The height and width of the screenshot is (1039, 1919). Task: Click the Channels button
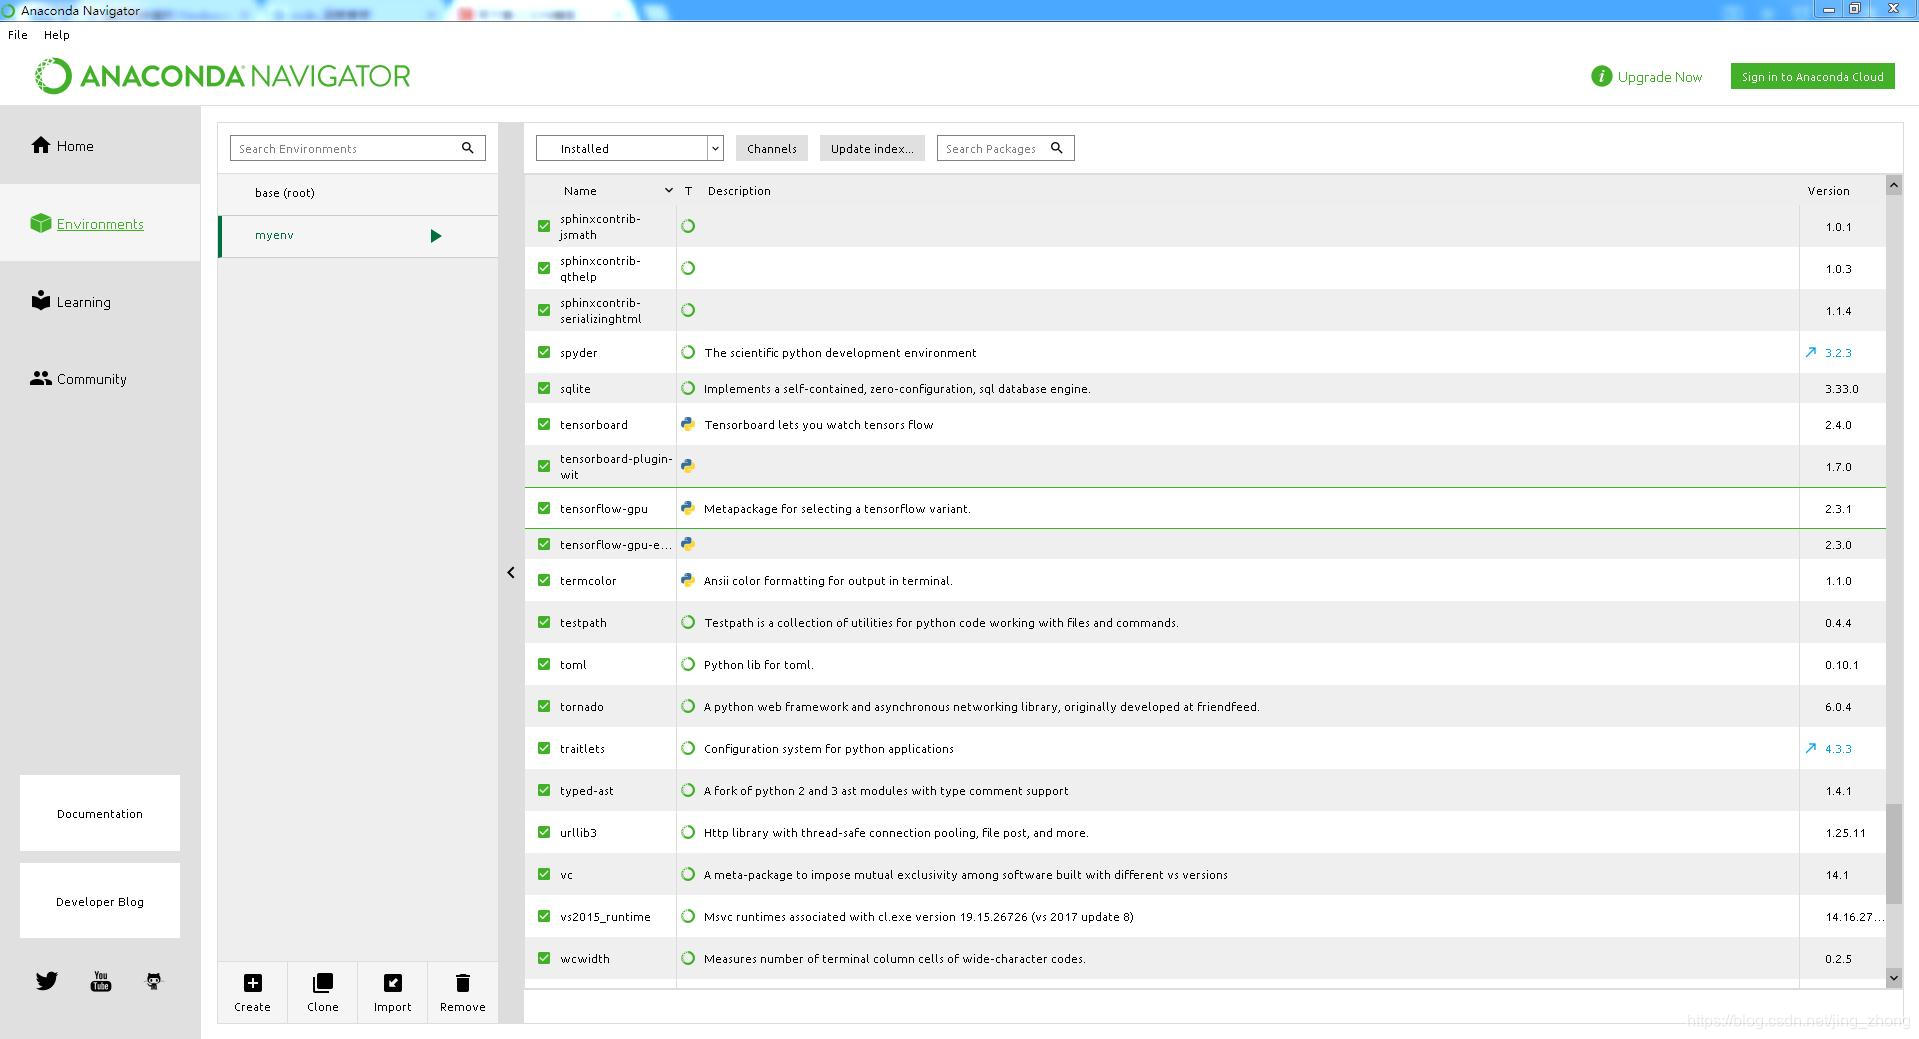772,148
